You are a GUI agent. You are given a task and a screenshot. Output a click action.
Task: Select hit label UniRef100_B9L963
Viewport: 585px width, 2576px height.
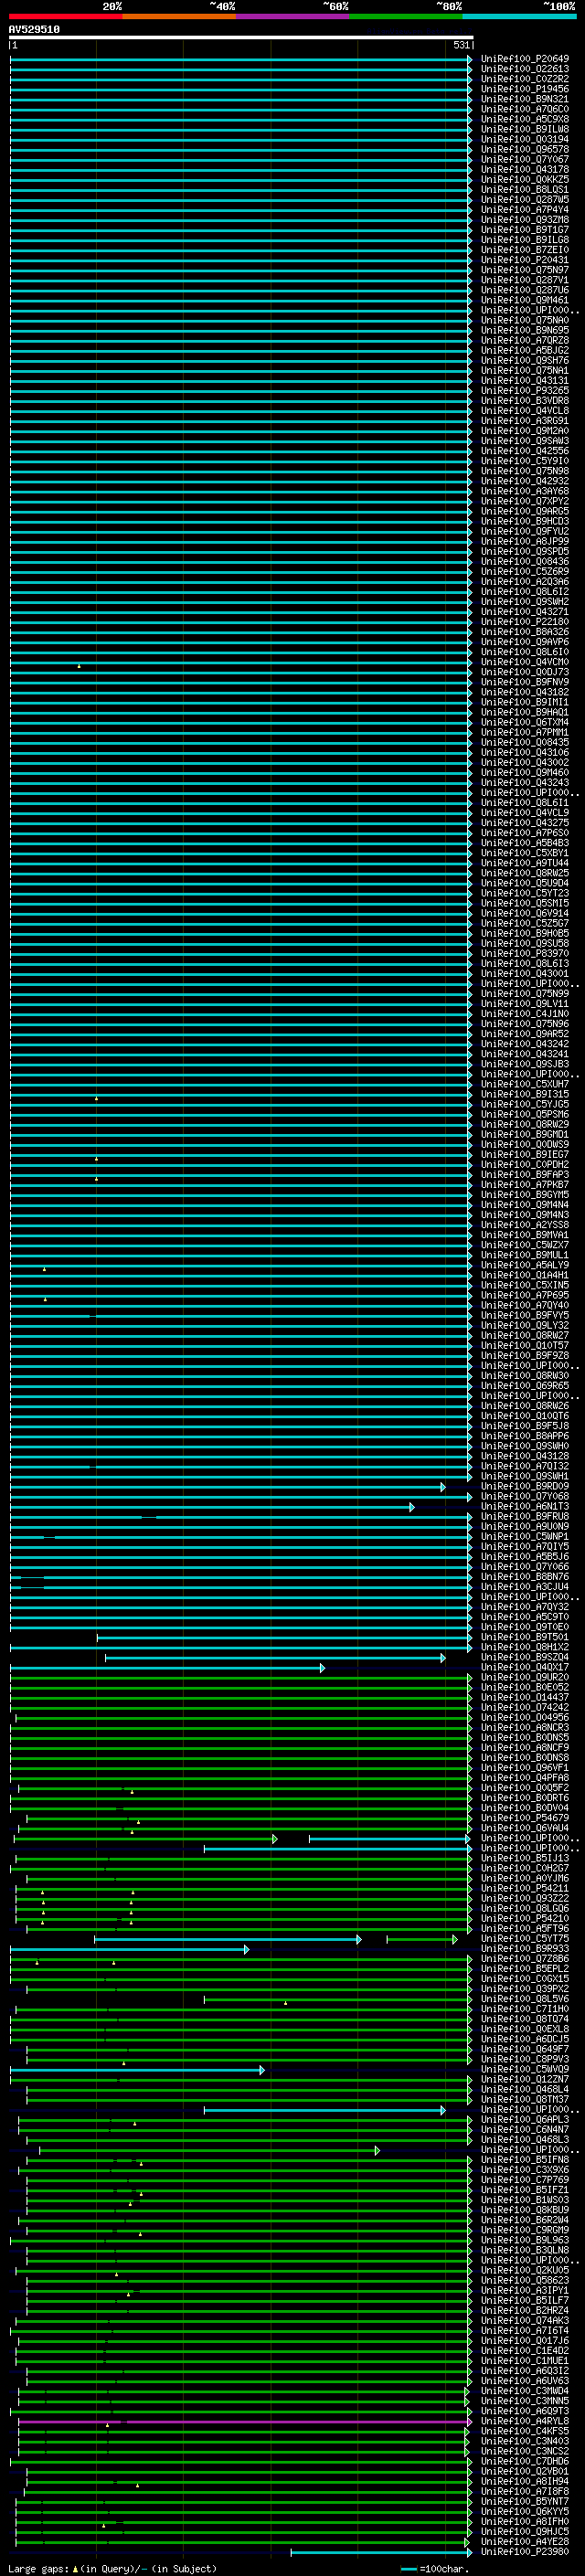pyautogui.click(x=525, y=2240)
